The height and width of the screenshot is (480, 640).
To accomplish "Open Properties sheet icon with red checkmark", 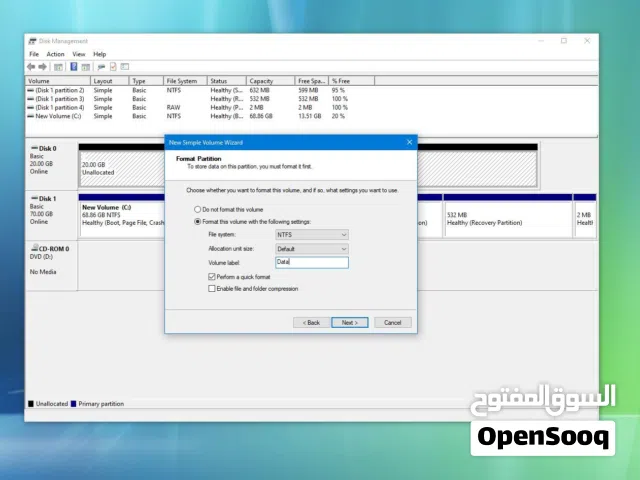I will point(113,67).
